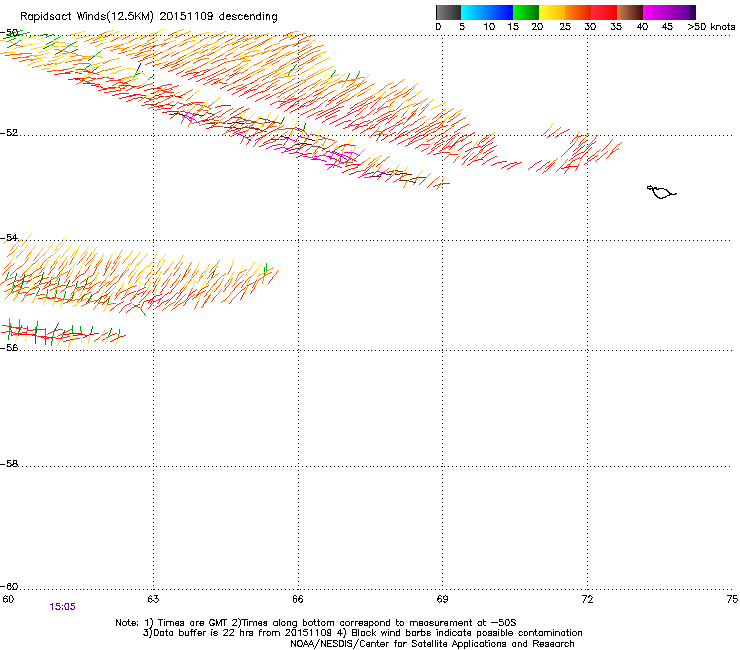
Task: Click the '-52' latitude label
Action: [x=9, y=133]
